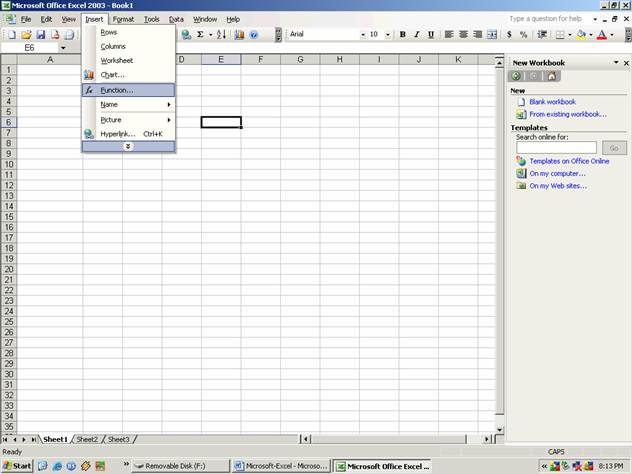
Task: Click the blue Help question mark icon
Action: point(254,35)
